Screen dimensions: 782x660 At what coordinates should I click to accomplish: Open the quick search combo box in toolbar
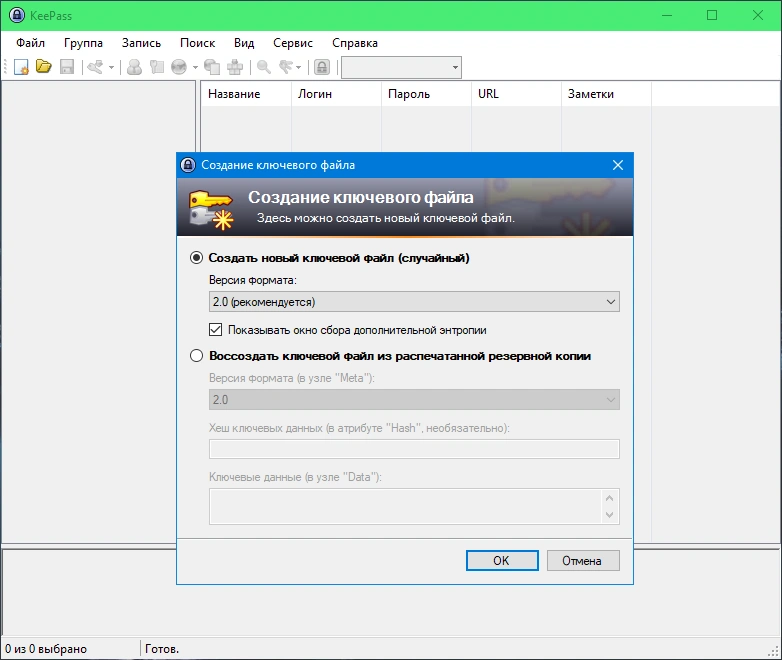pos(401,67)
